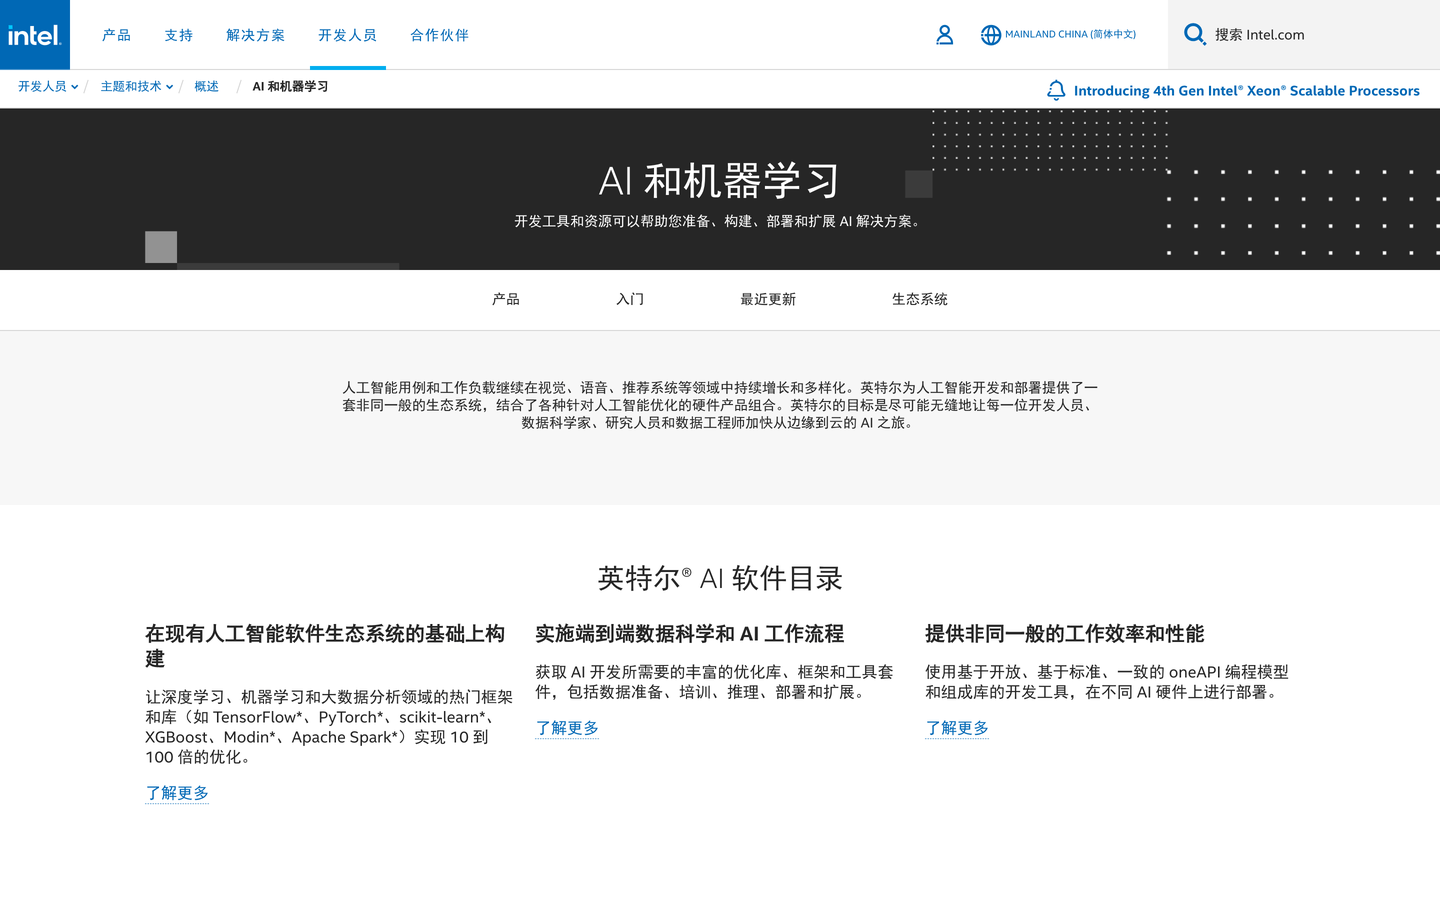Screen dimensions: 1440x900
Task: Jump to the 最近更新 section tab
Action: pos(768,299)
